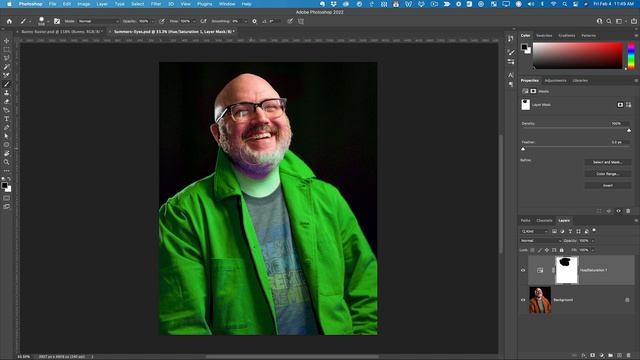This screenshot has height=360, width=640.
Task: Open the brush Flow dropdown arrow
Action: click(x=194, y=21)
